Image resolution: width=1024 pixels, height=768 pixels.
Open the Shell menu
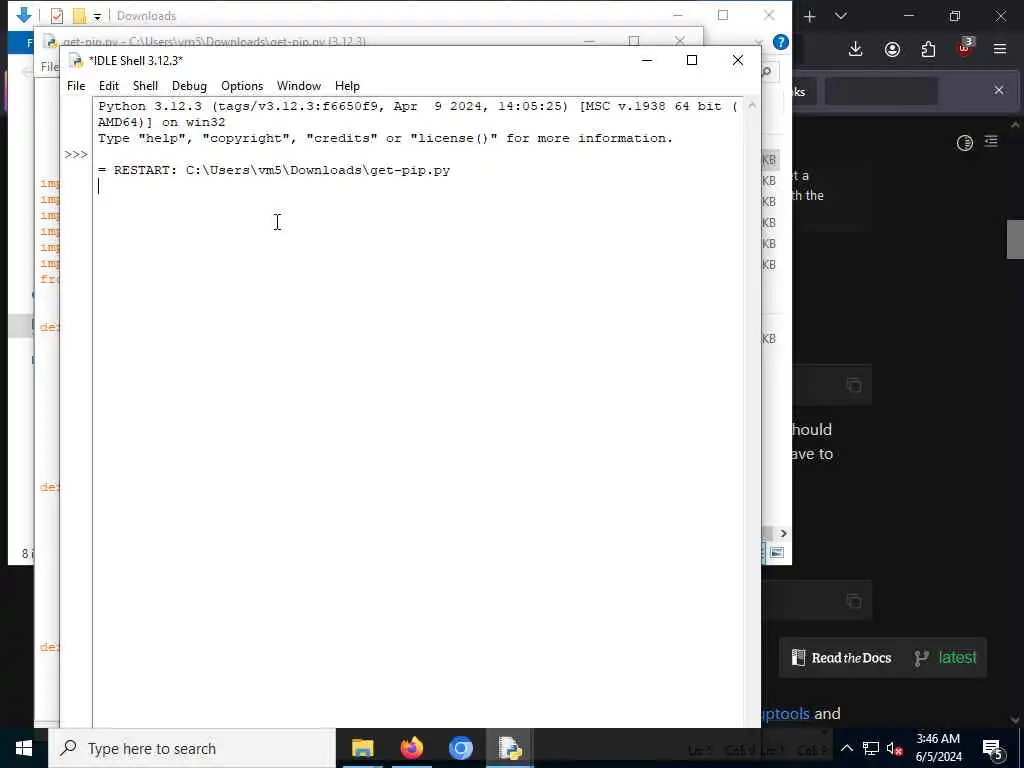click(x=145, y=86)
